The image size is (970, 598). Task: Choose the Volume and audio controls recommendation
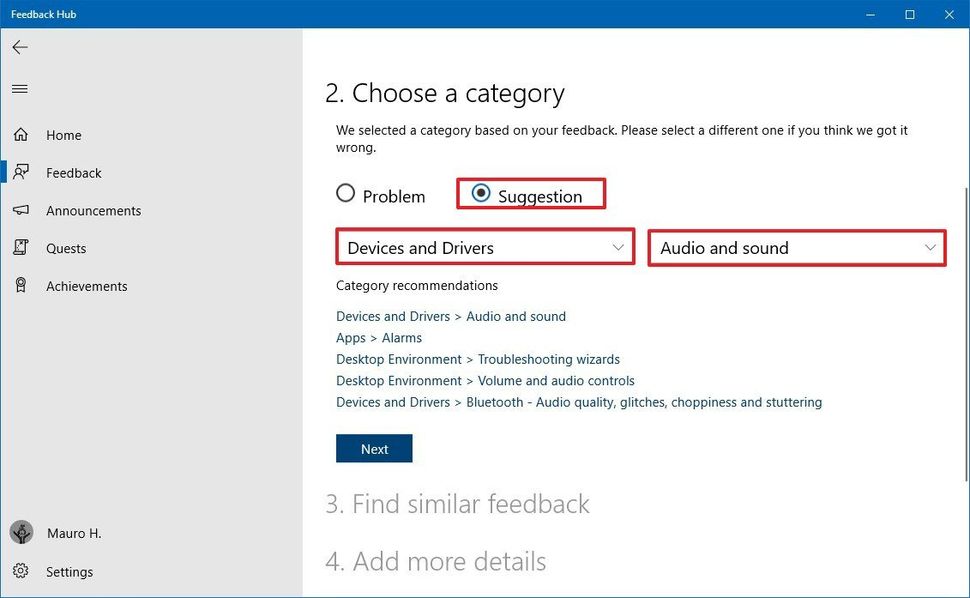pyautogui.click(x=485, y=380)
